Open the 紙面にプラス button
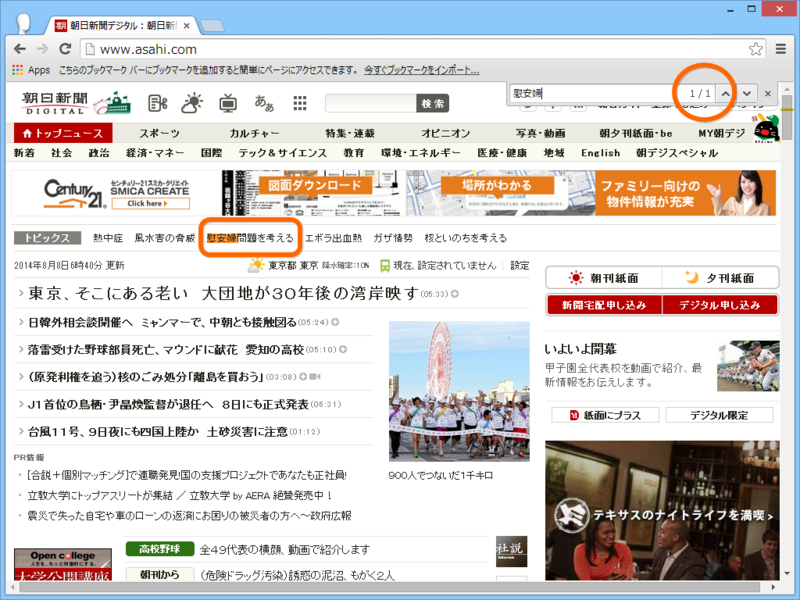This screenshot has height=600, width=800. tap(605, 415)
